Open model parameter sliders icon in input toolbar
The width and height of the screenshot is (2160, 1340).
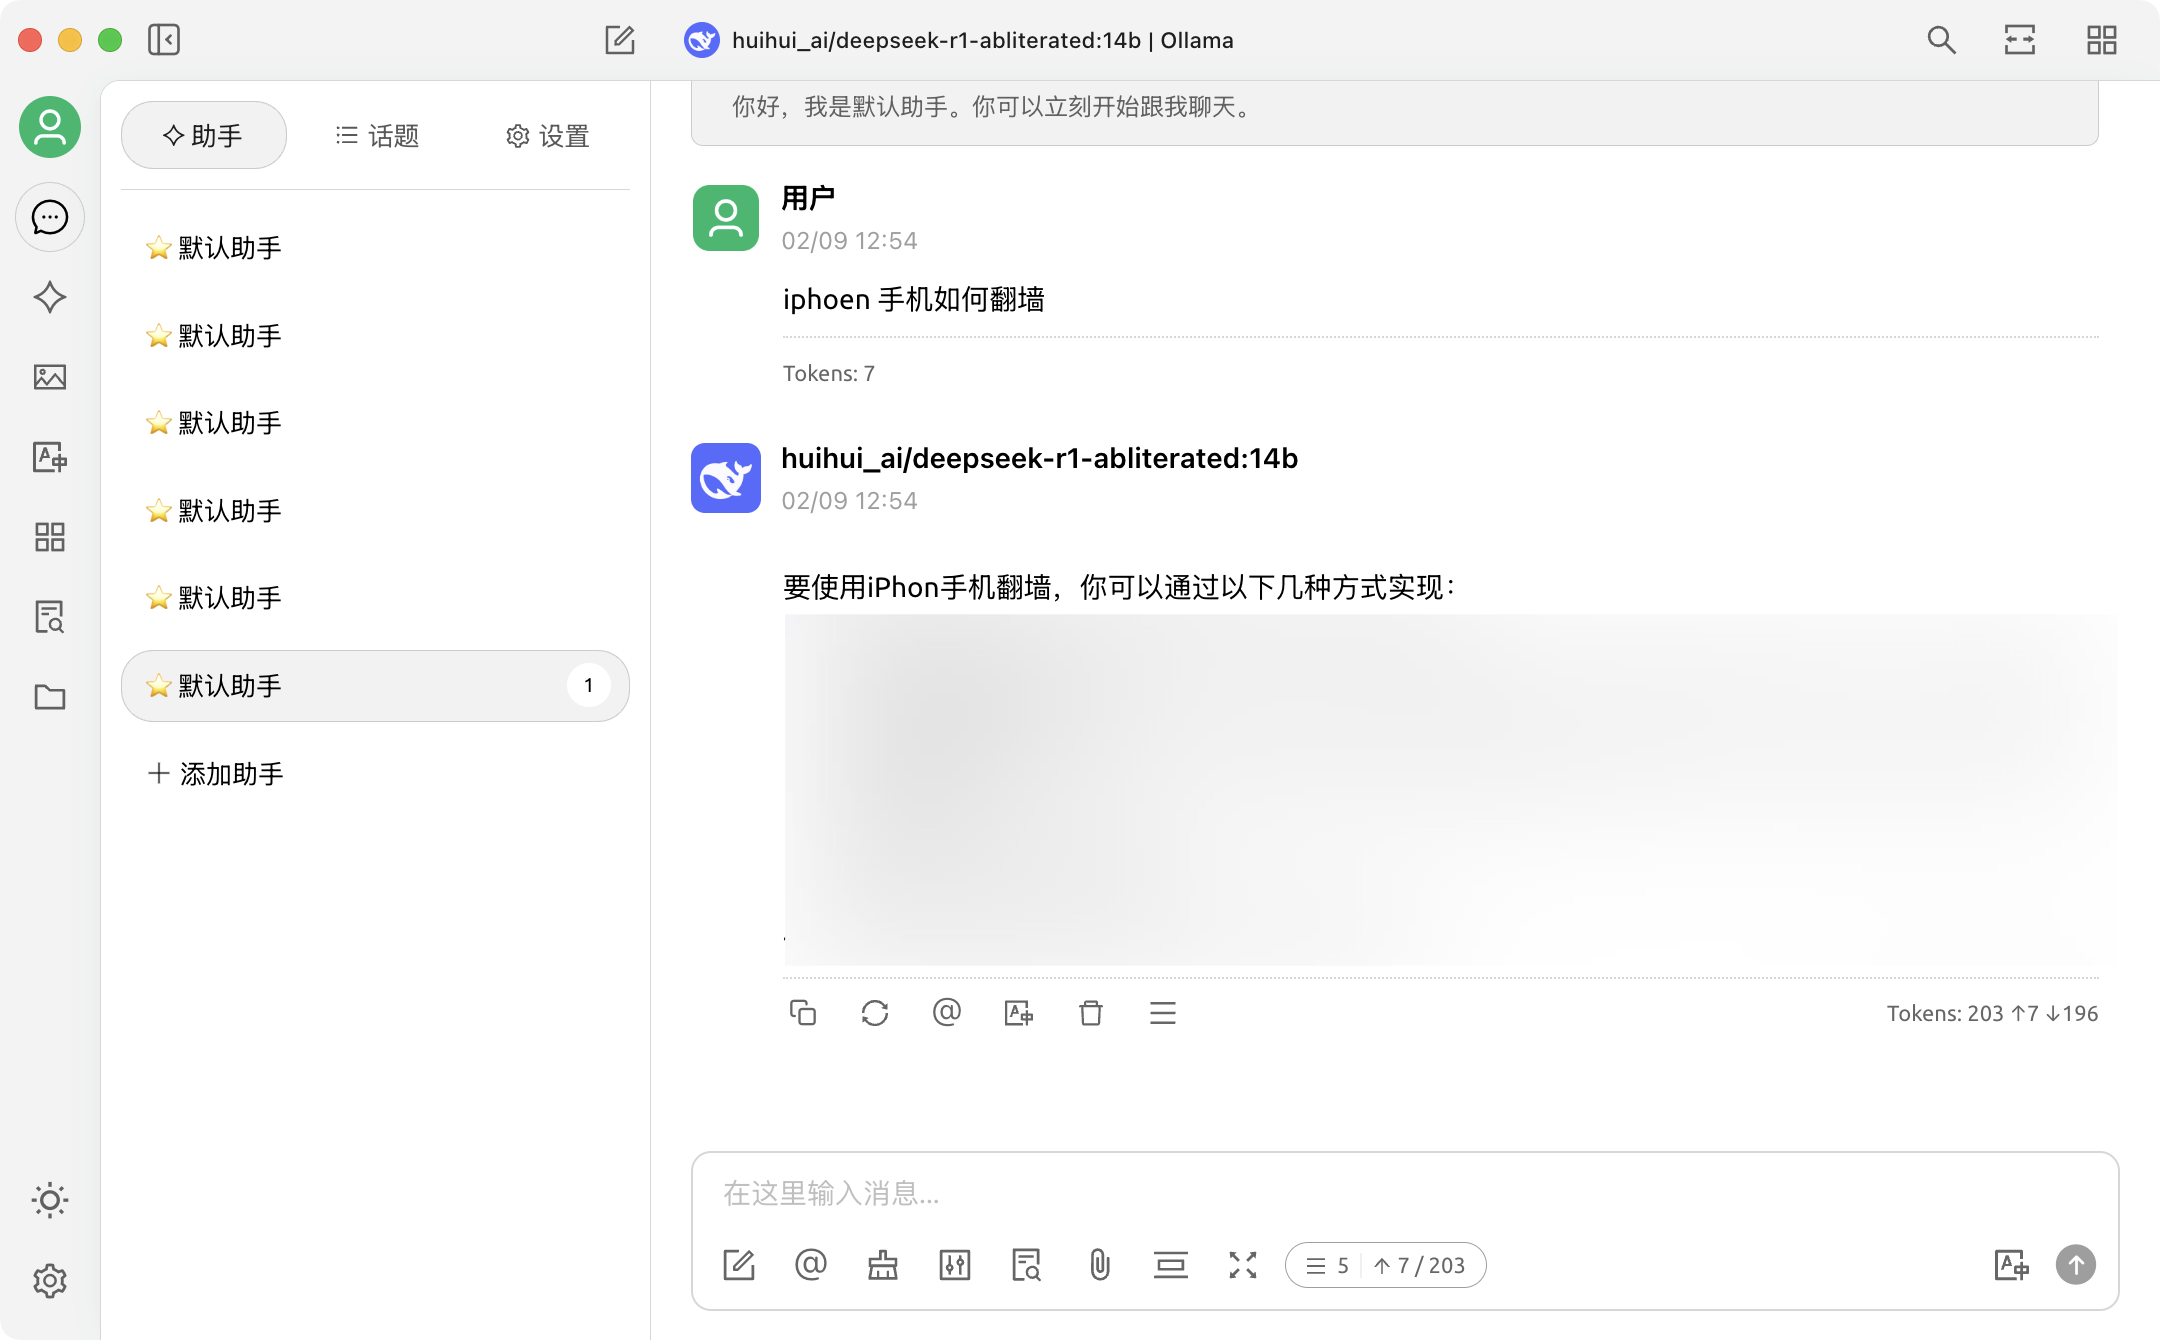point(955,1265)
